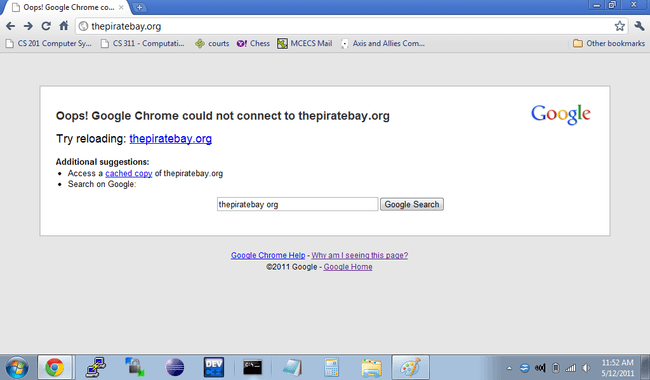This screenshot has height=380, width=650.
Task: Open the Chrome wrench menu
Action: pos(639,26)
